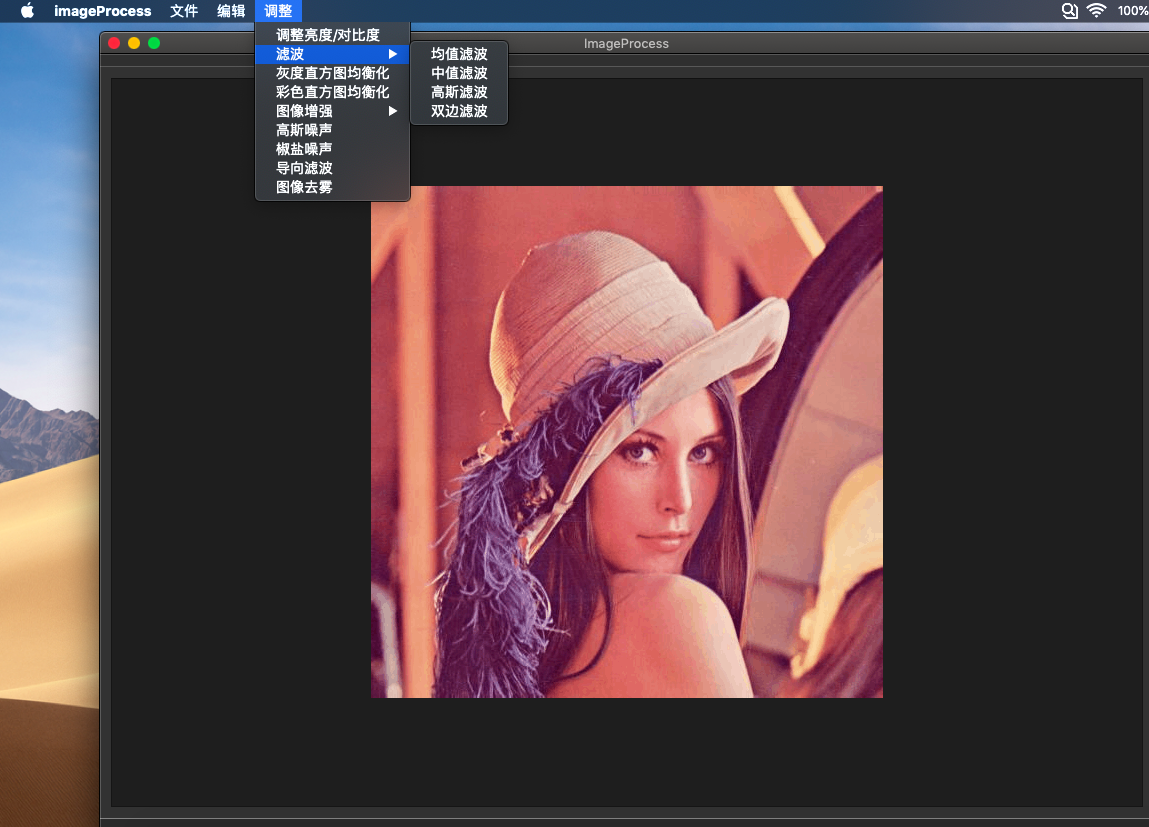
Task: Open the imageProcess application menu
Action: click(103, 11)
